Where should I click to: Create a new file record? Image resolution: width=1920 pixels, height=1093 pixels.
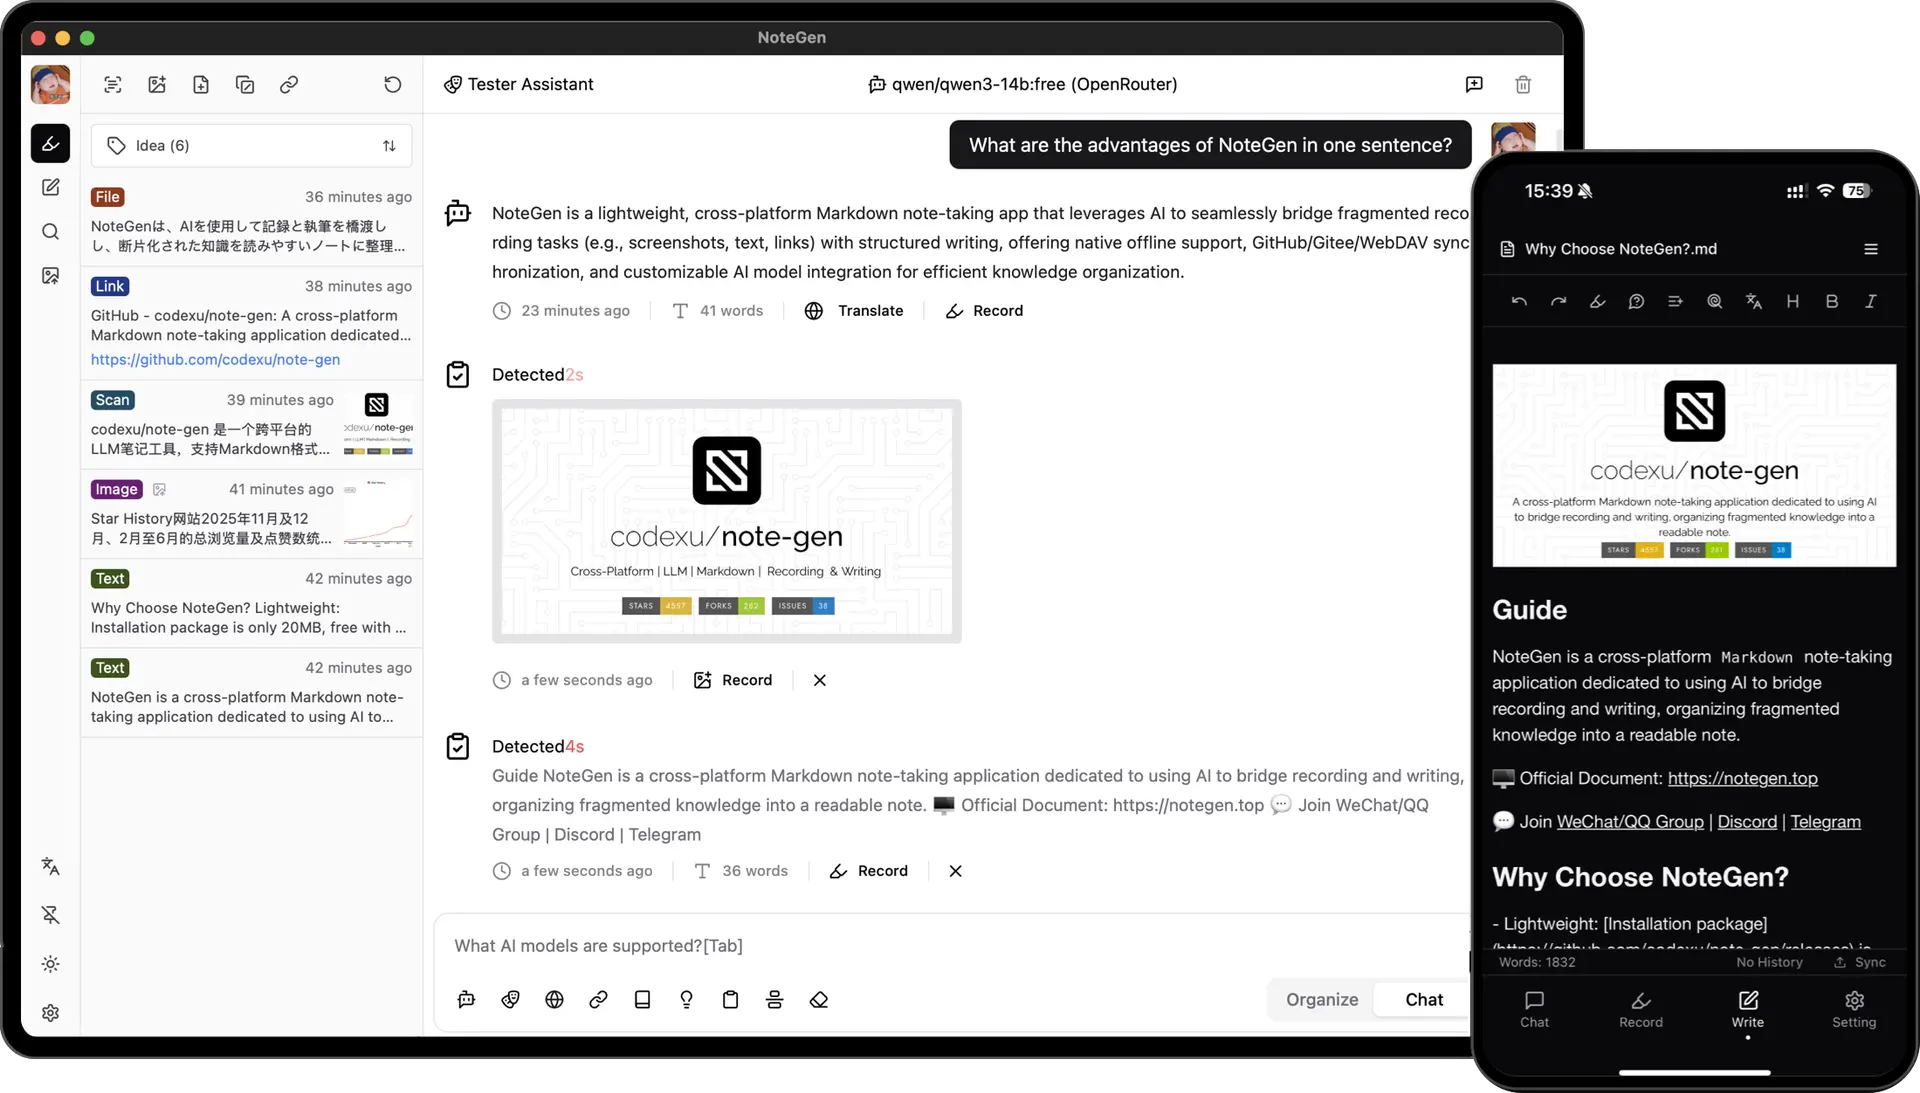pyautogui.click(x=201, y=85)
